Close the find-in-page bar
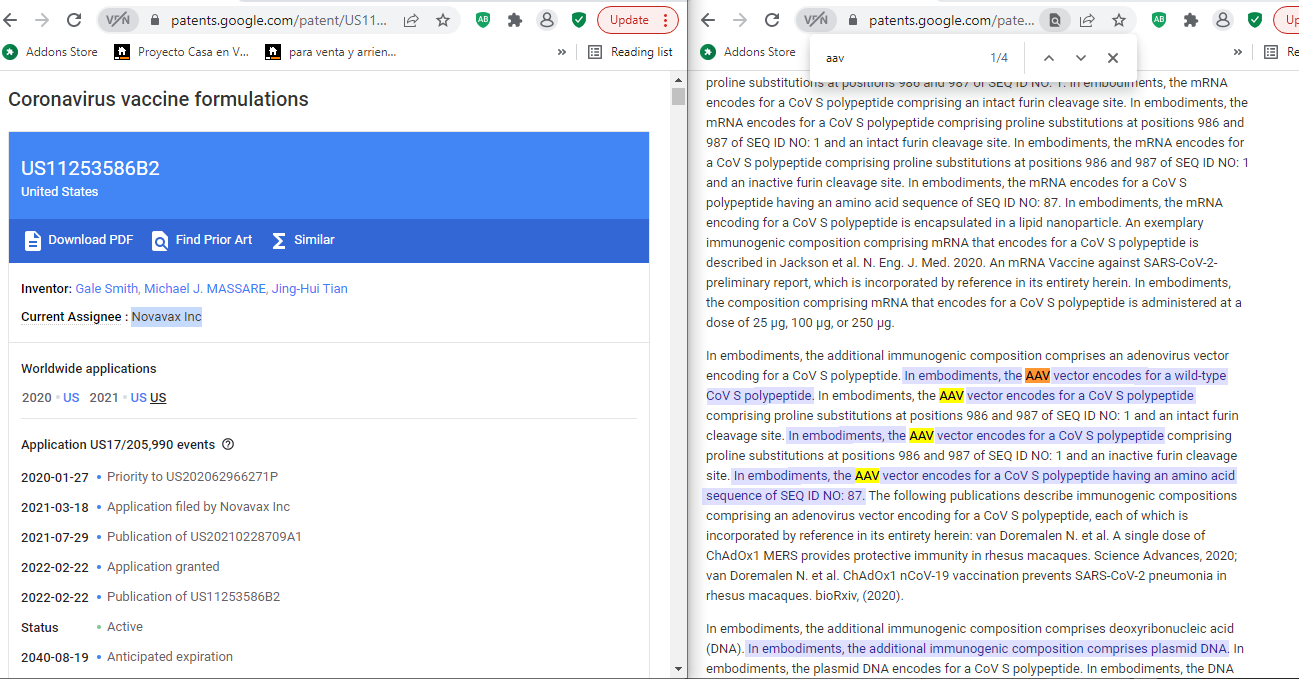This screenshot has width=1299, height=679. [x=1112, y=58]
